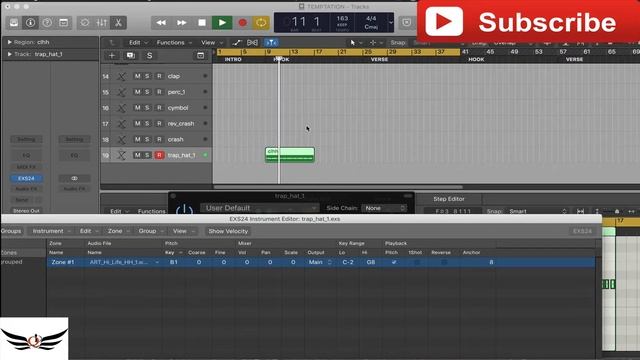This screenshot has width=640, height=360.
Task: Open EXS24 editor Group menu
Action: (151, 231)
